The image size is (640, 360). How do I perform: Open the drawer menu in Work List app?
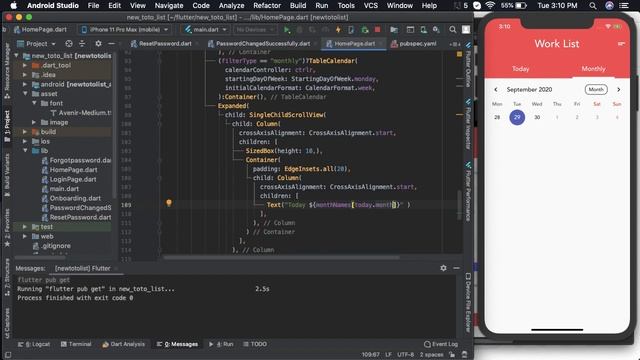[x=621, y=44]
